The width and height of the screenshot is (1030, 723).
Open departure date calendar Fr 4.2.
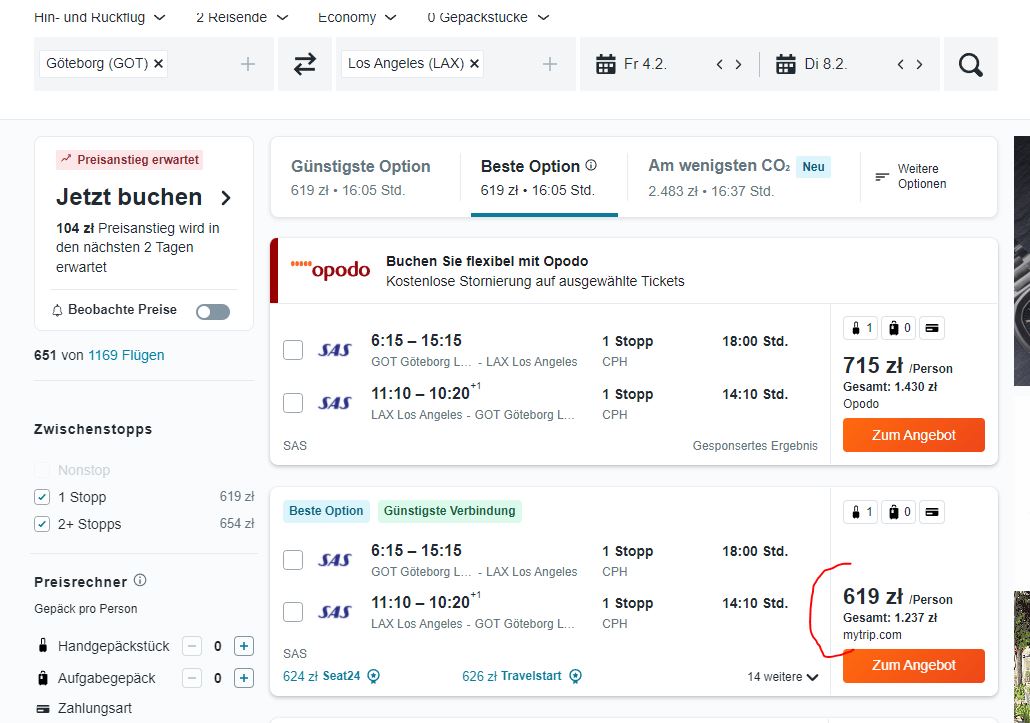point(631,64)
